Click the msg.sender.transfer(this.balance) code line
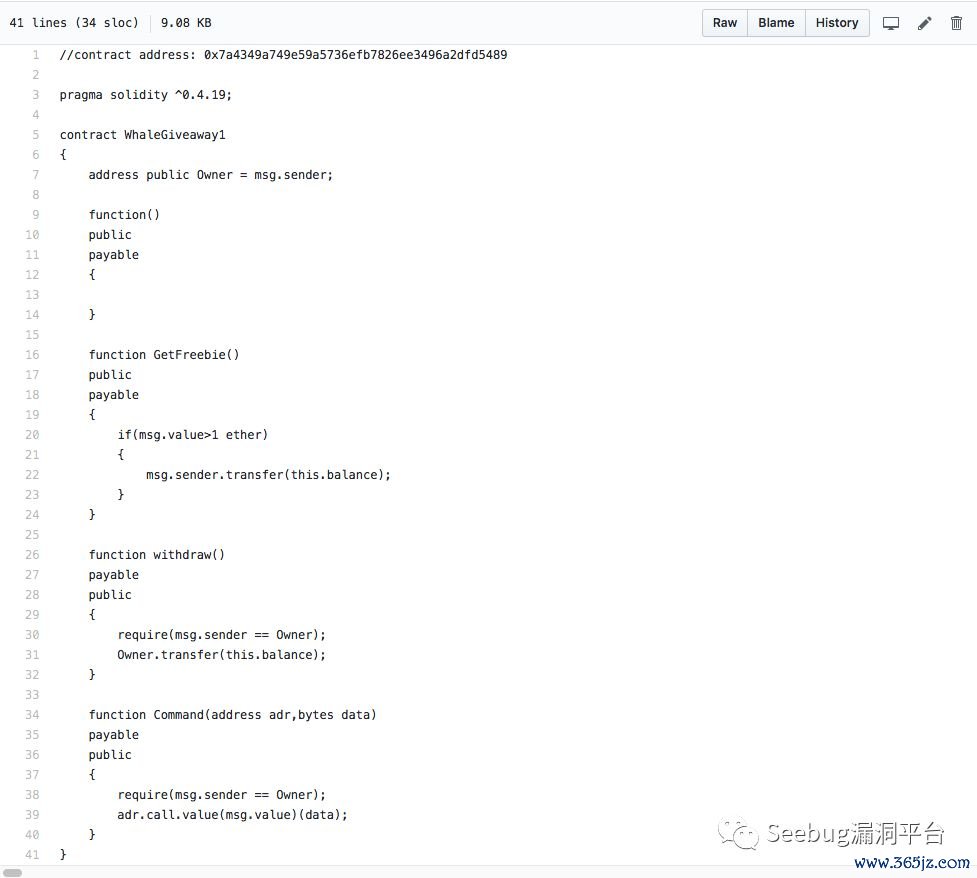 pos(268,475)
